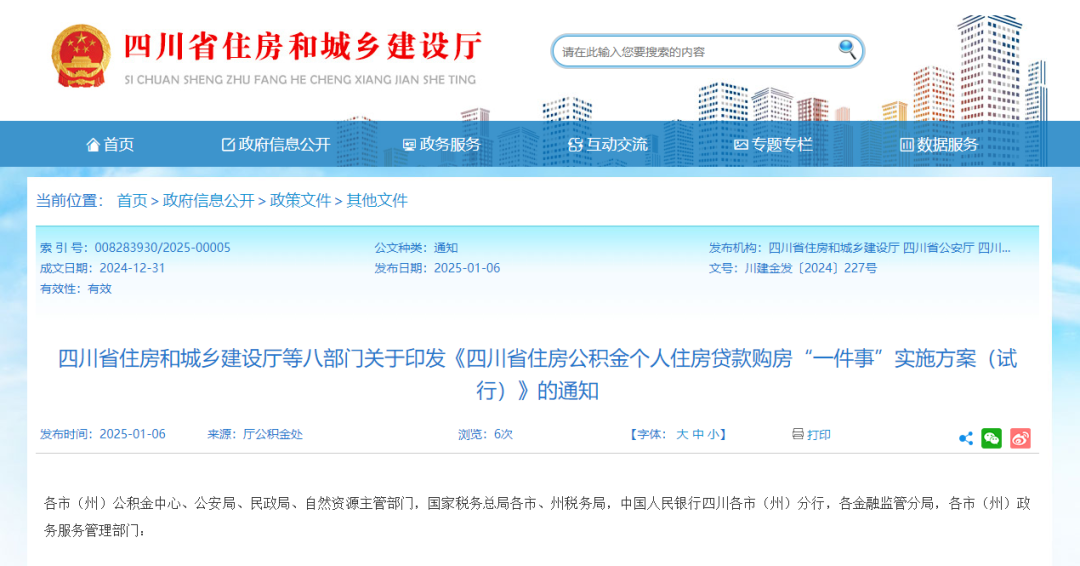Click 其他文件 breadcrumb link

point(377,201)
